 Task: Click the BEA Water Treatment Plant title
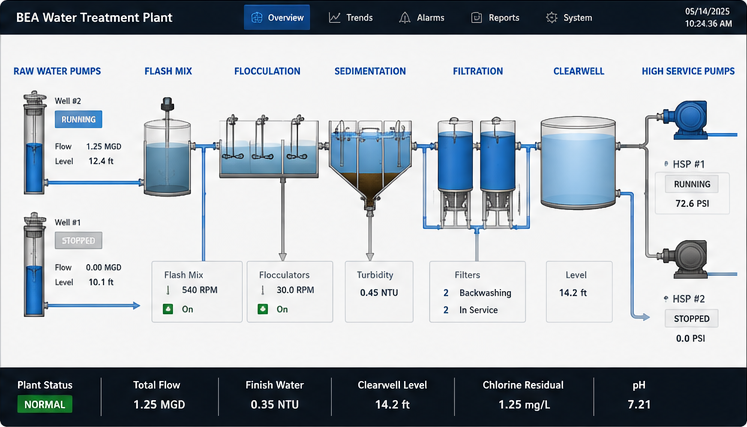pos(94,18)
